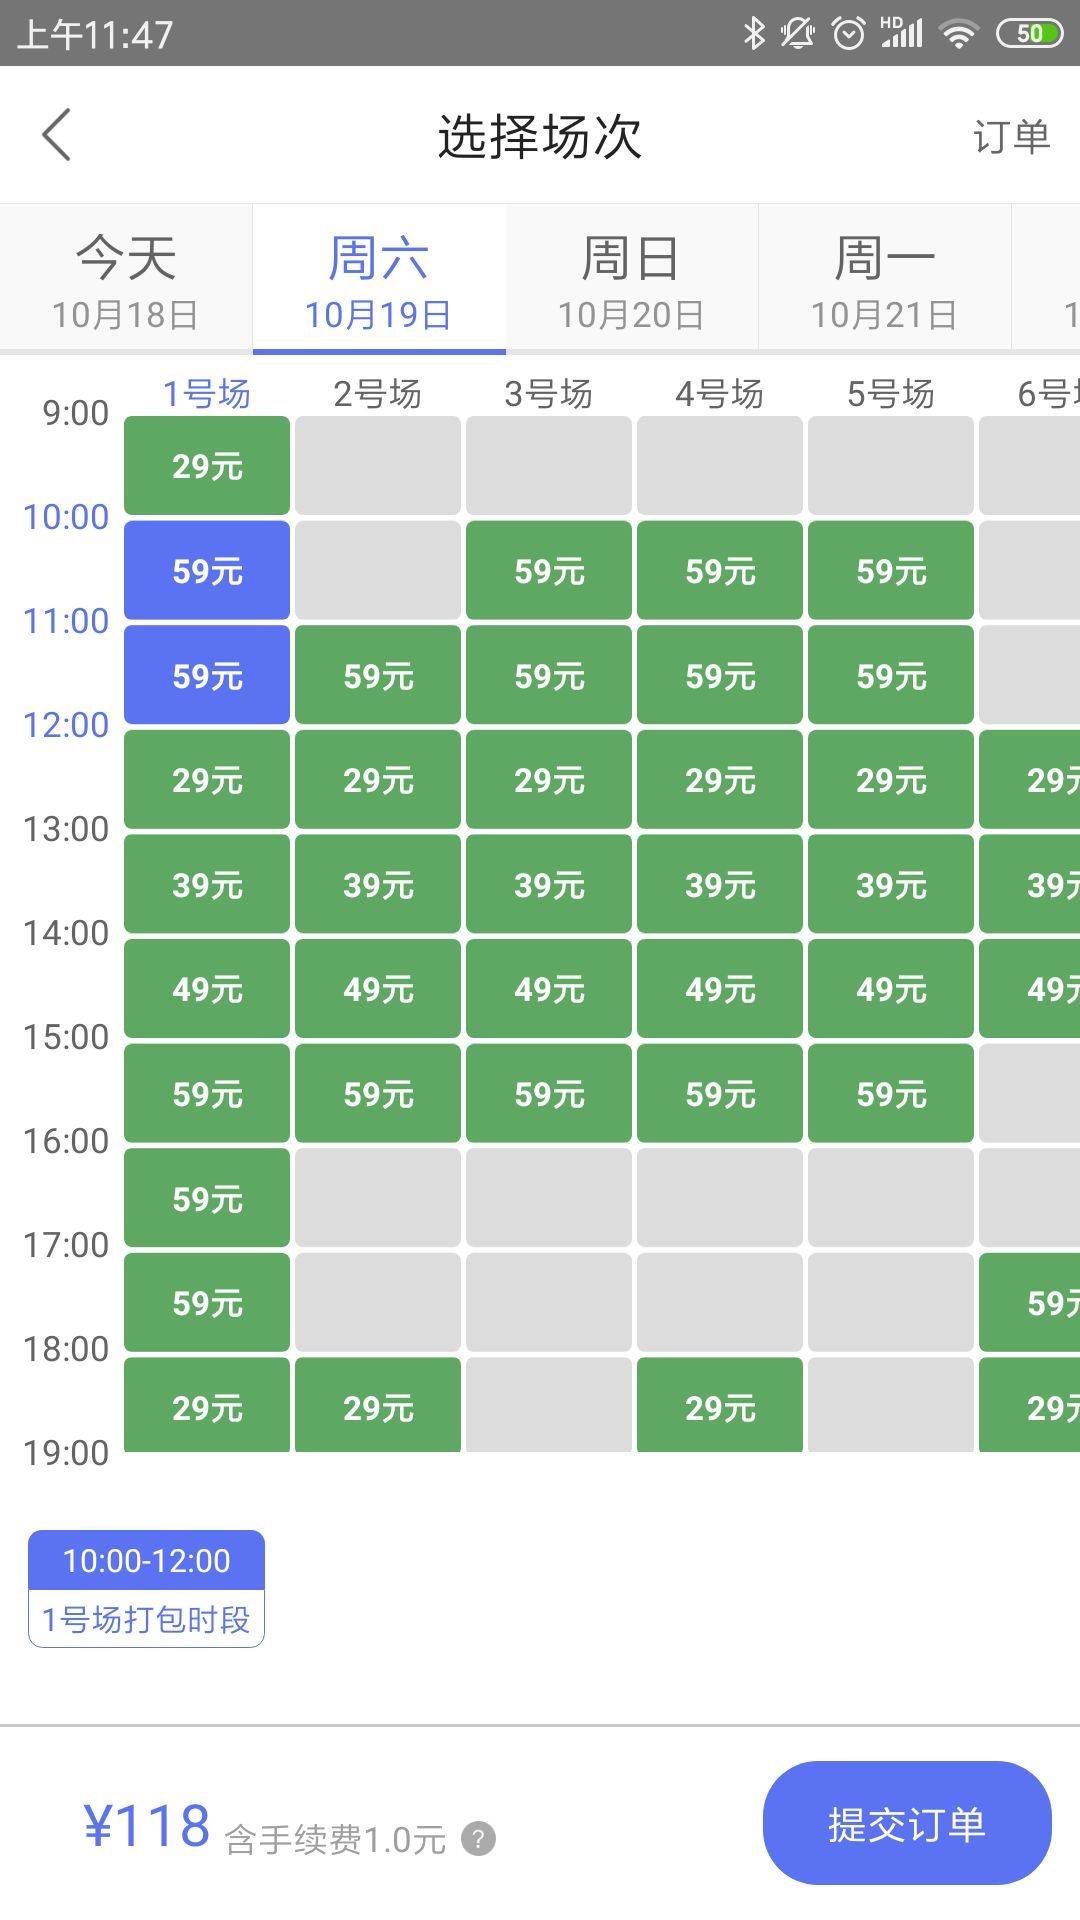
Task: Select Court 2 13:00 39元 slot
Action: click(x=378, y=885)
